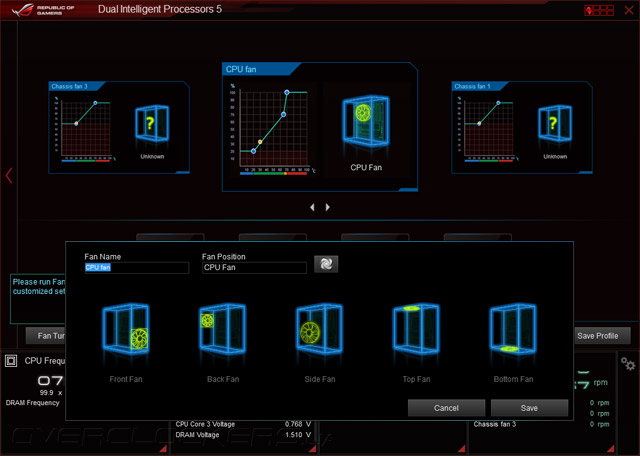This screenshot has width=640, height=456.
Task: Select the Bottom Fan position icon
Action: [x=513, y=329]
